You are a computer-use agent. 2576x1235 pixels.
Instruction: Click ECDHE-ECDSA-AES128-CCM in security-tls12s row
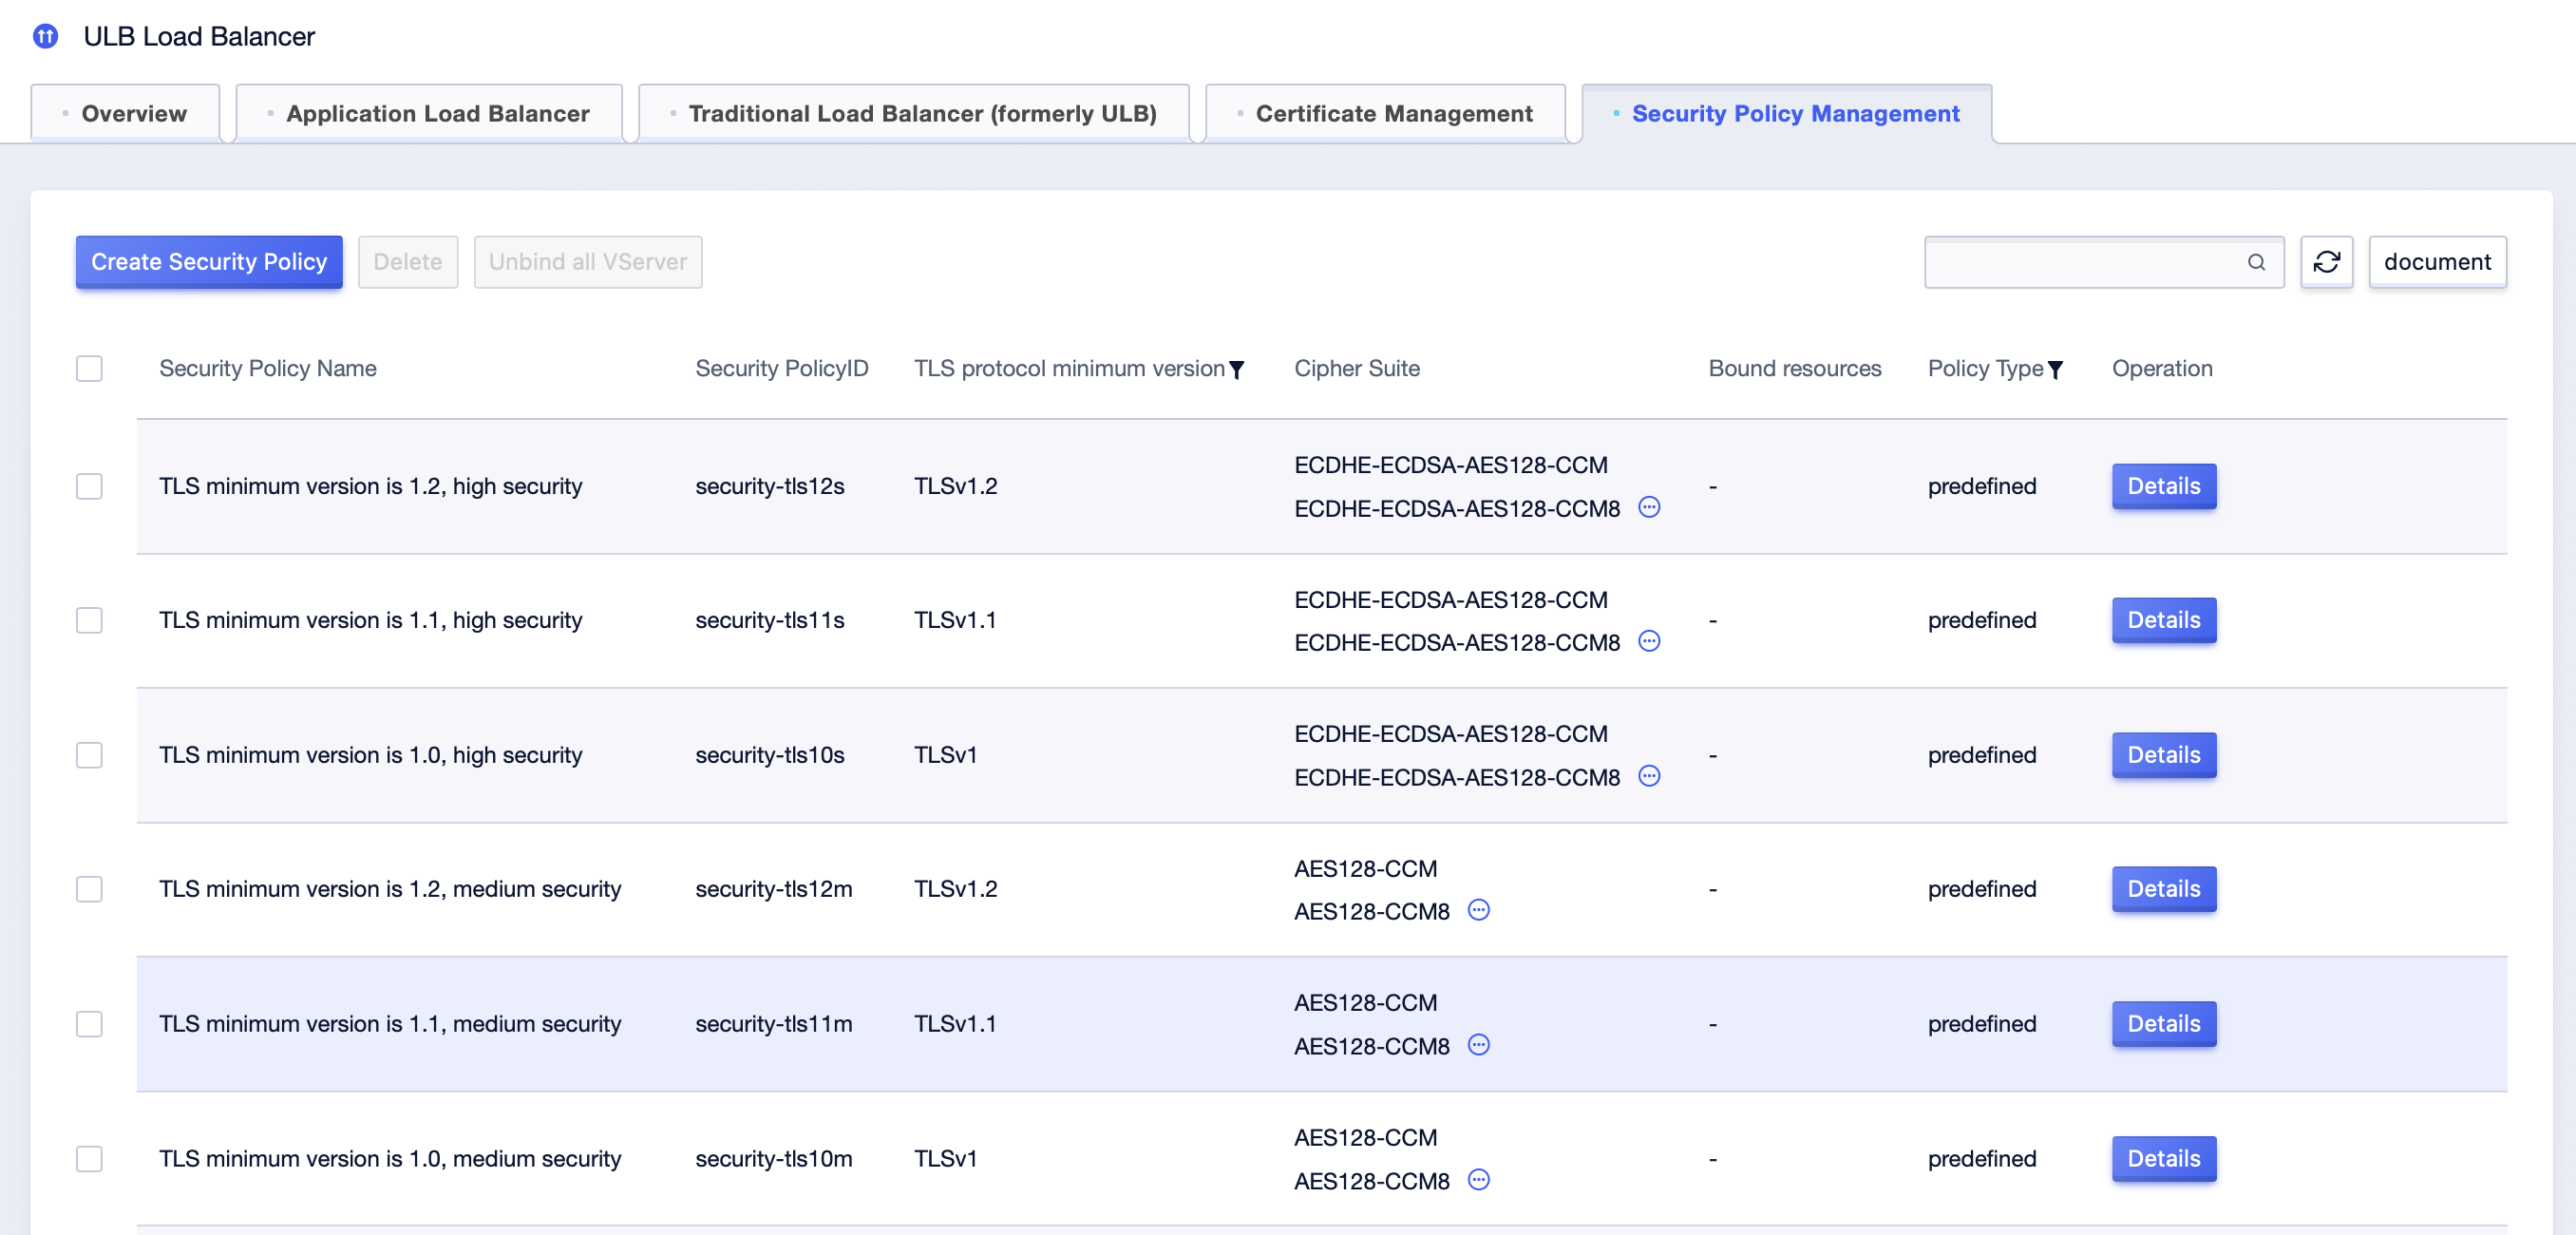[x=1451, y=465]
